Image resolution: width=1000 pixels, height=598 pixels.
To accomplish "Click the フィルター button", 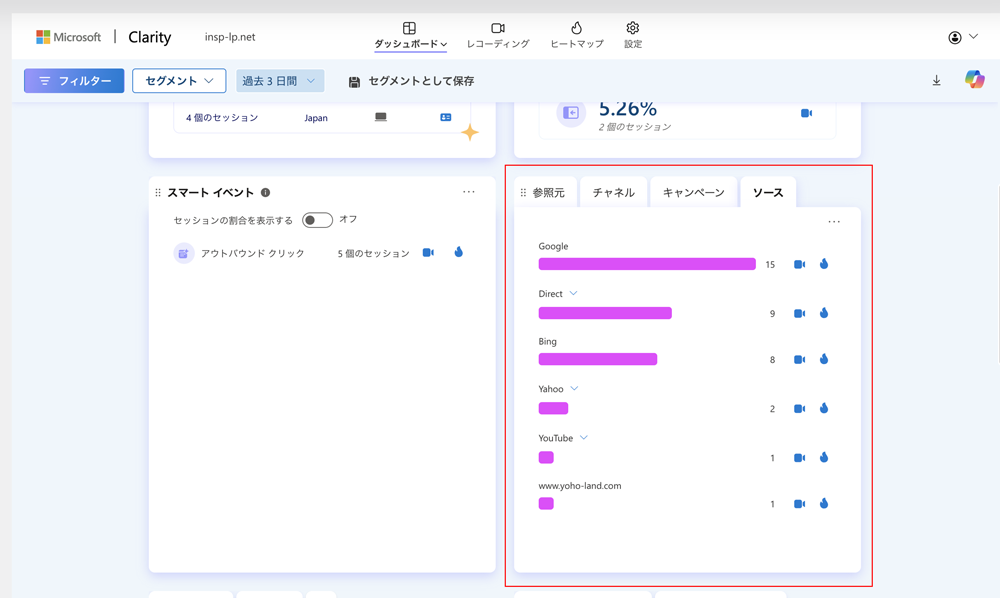I will pyautogui.click(x=74, y=81).
